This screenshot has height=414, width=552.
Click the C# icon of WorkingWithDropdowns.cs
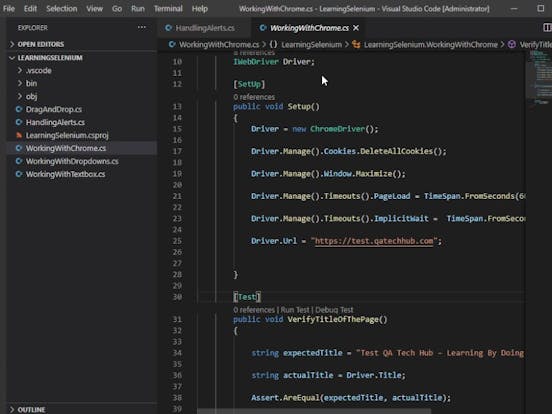coord(19,161)
